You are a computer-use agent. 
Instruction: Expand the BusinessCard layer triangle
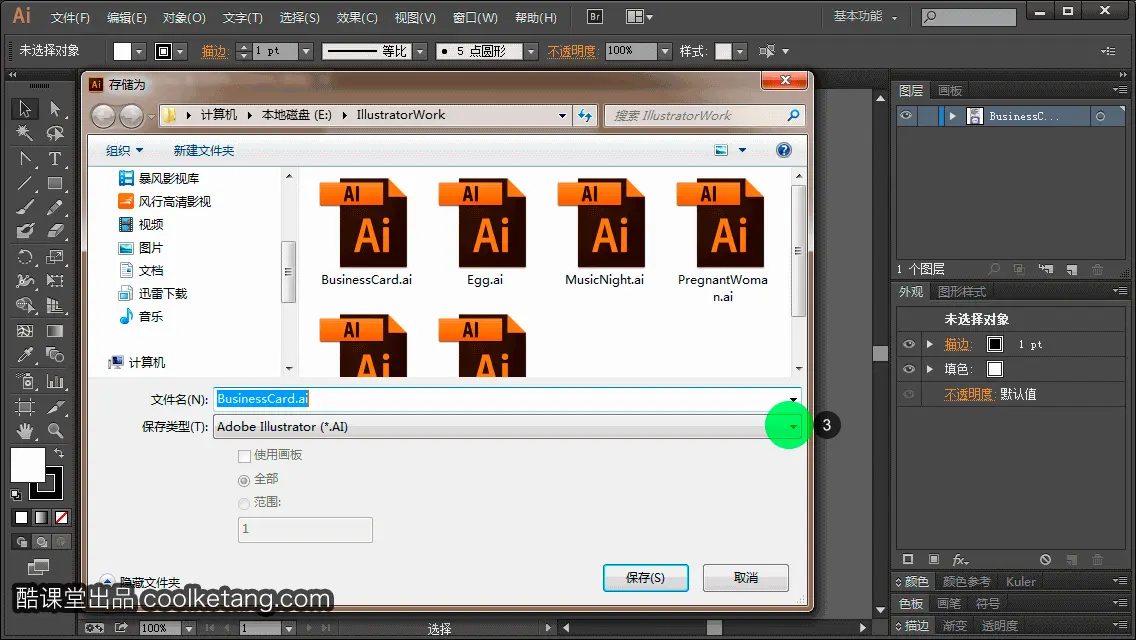953,116
